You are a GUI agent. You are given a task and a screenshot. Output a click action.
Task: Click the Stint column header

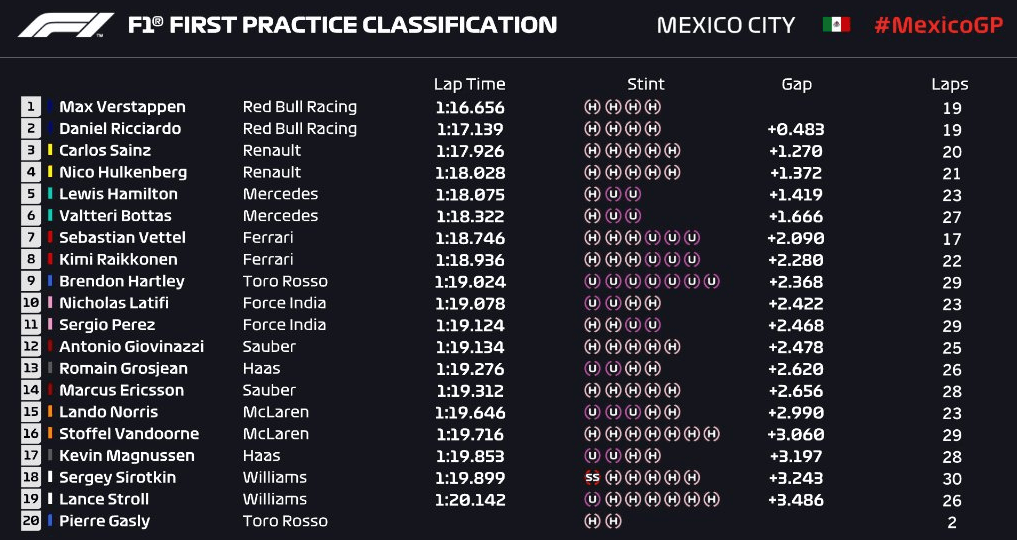point(646,84)
